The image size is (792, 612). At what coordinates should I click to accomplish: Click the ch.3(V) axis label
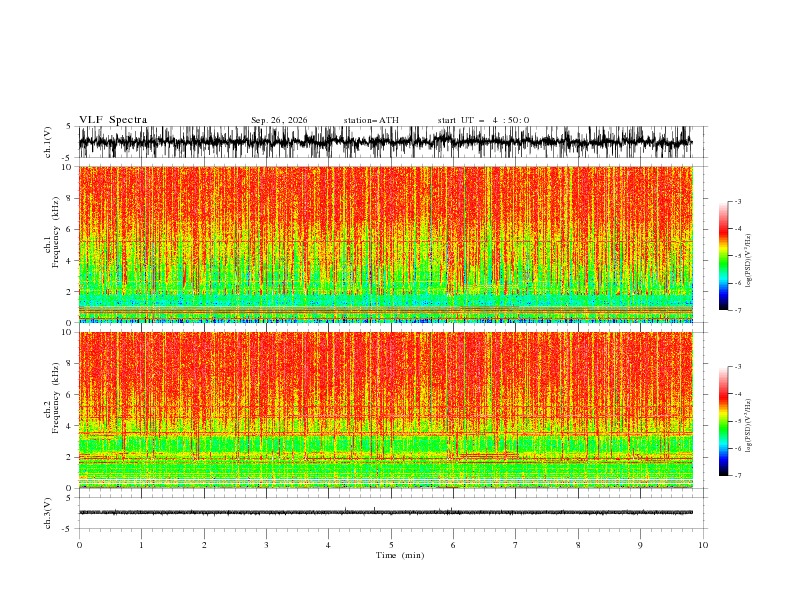pyautogui.click(x=47, y=513)
